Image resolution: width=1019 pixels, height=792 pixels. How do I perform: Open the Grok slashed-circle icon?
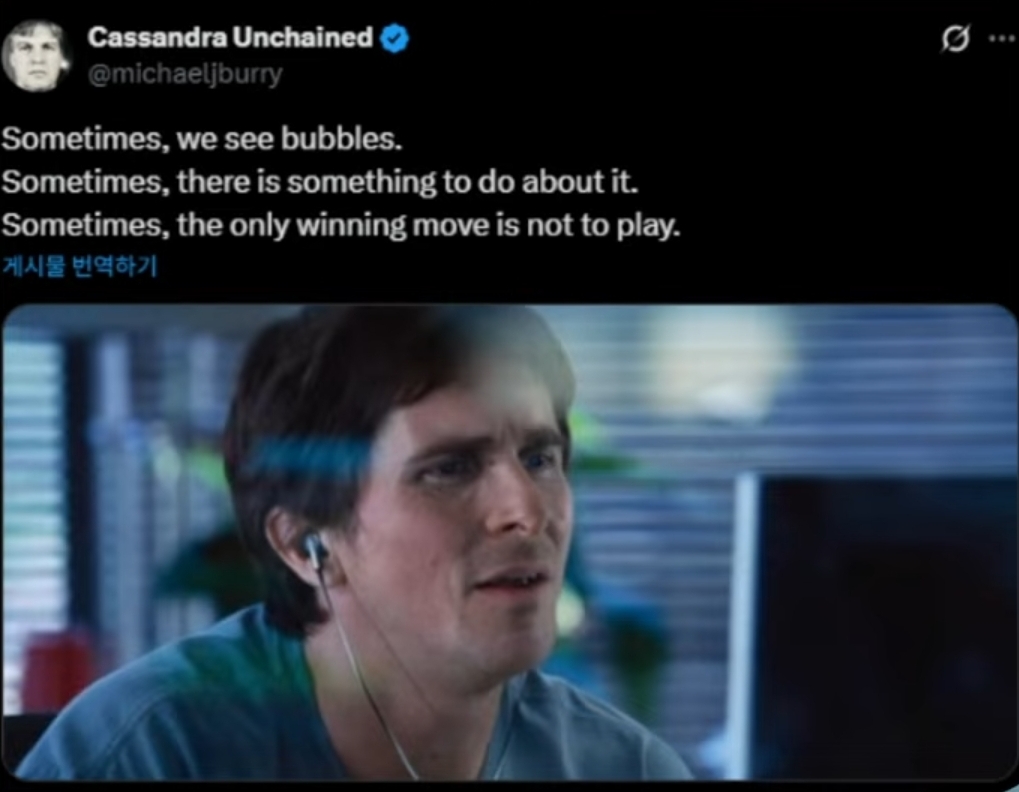(x=955, y=39)
